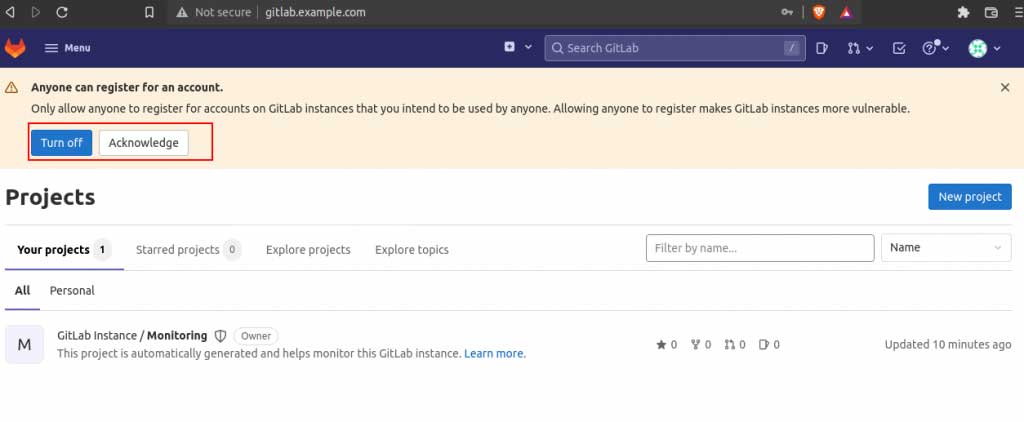Reload the page with refresh icon

[62, 13]
